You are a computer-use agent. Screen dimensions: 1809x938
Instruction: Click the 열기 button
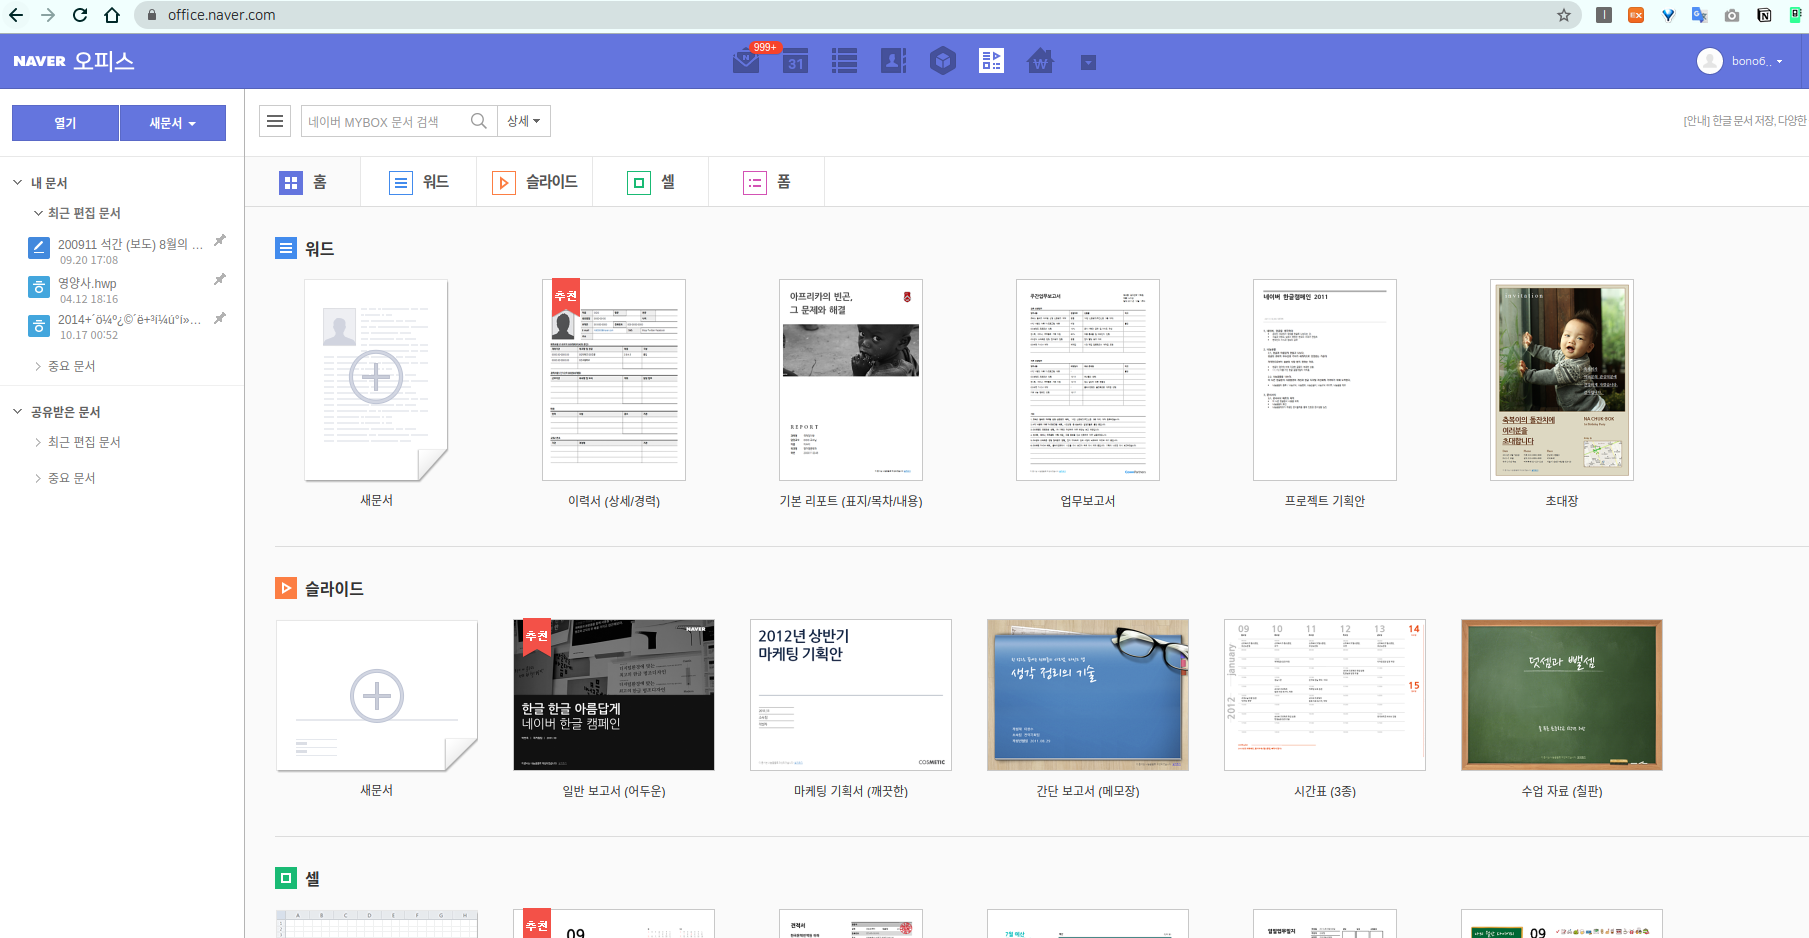65,123
